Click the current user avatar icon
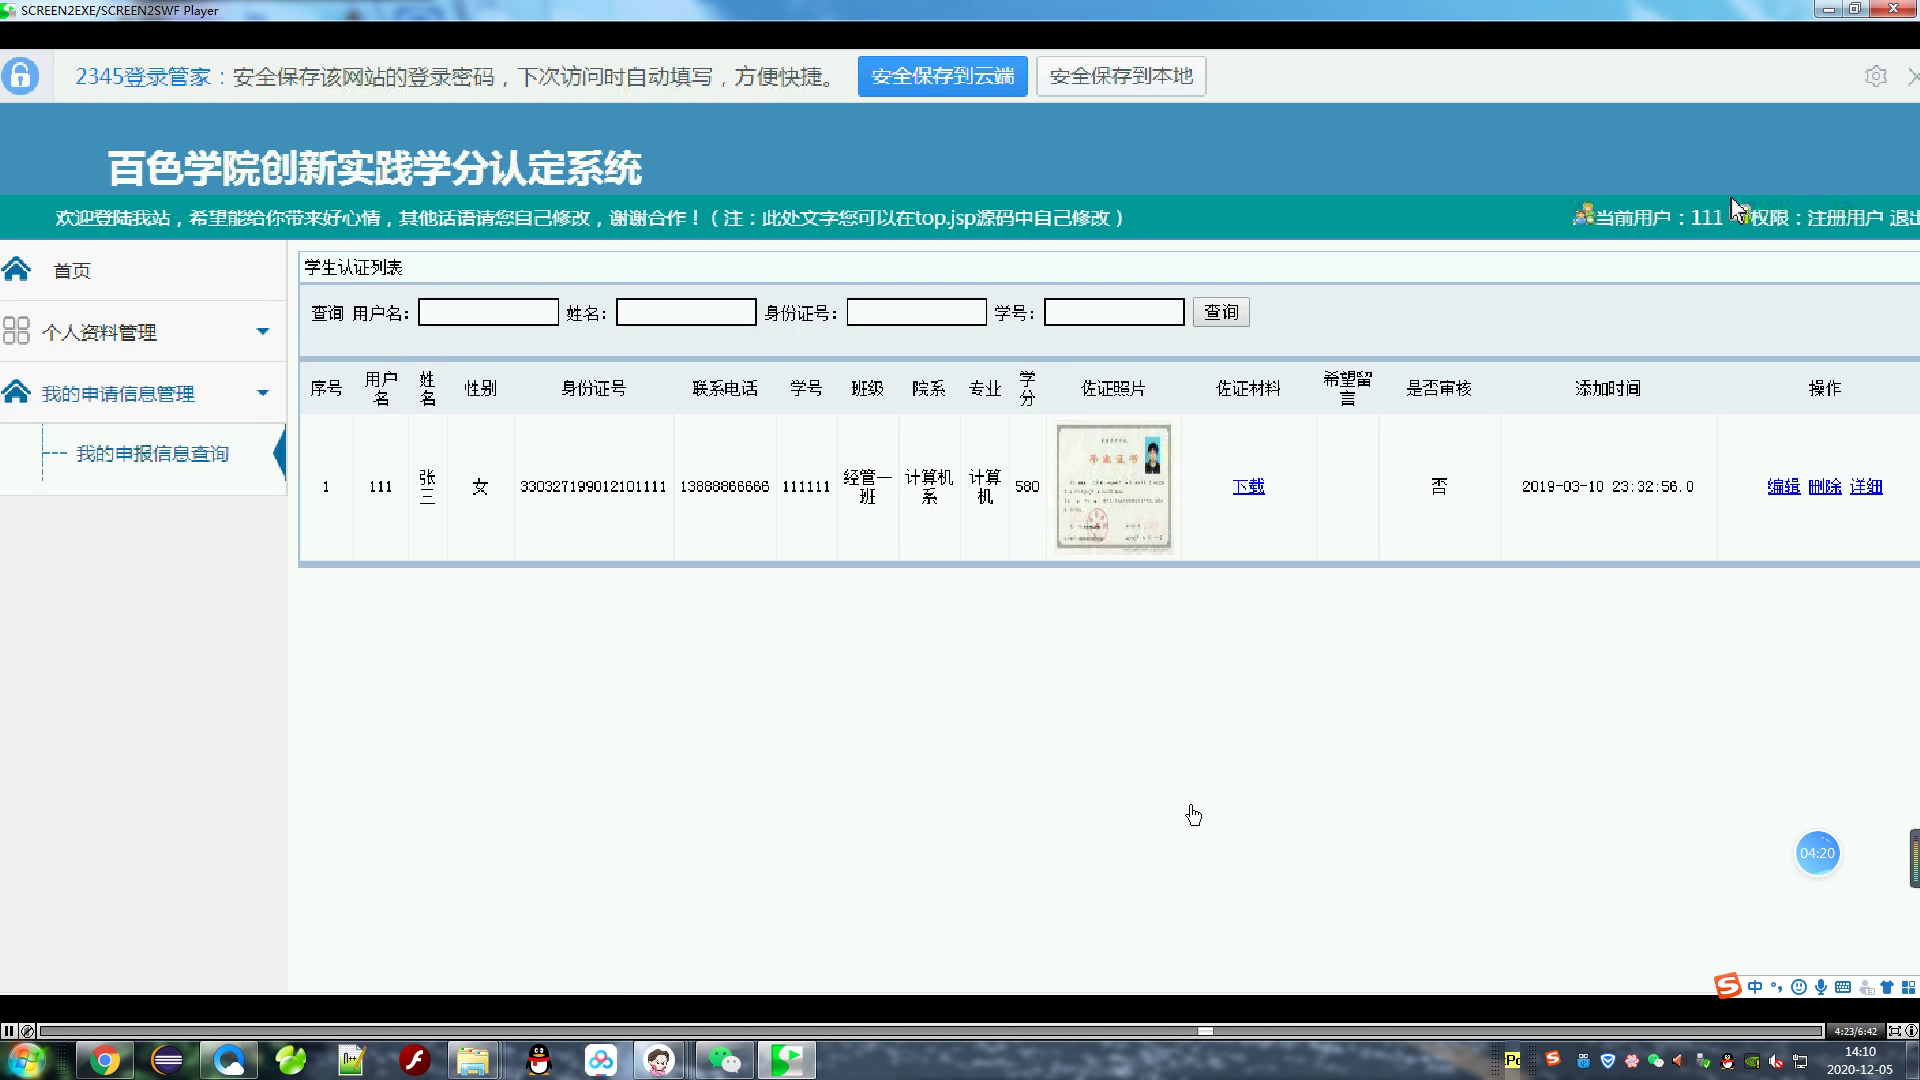This screenshot has height=1080, width=1920. (x=1583, y=215)
